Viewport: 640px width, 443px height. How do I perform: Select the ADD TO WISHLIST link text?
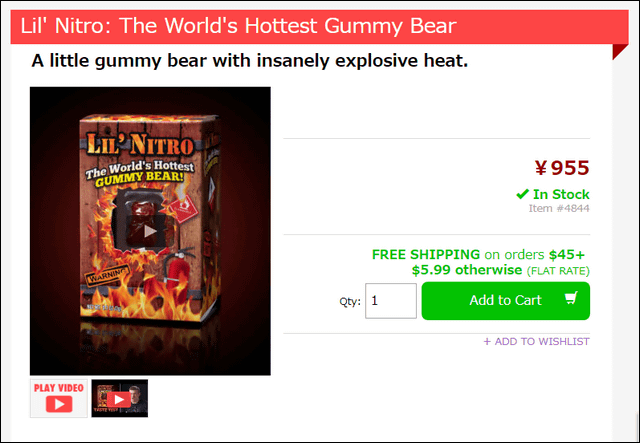coord(542,342)
